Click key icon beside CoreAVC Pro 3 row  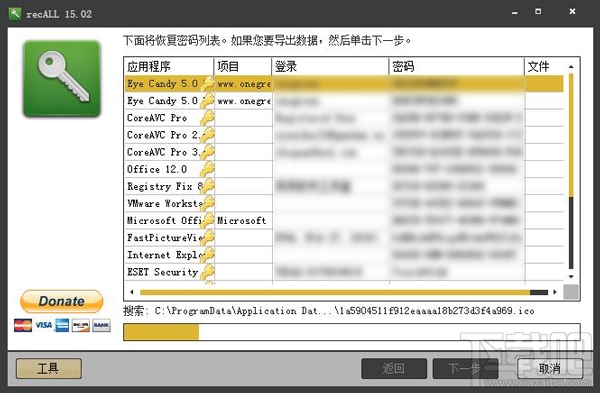(208, 152)
